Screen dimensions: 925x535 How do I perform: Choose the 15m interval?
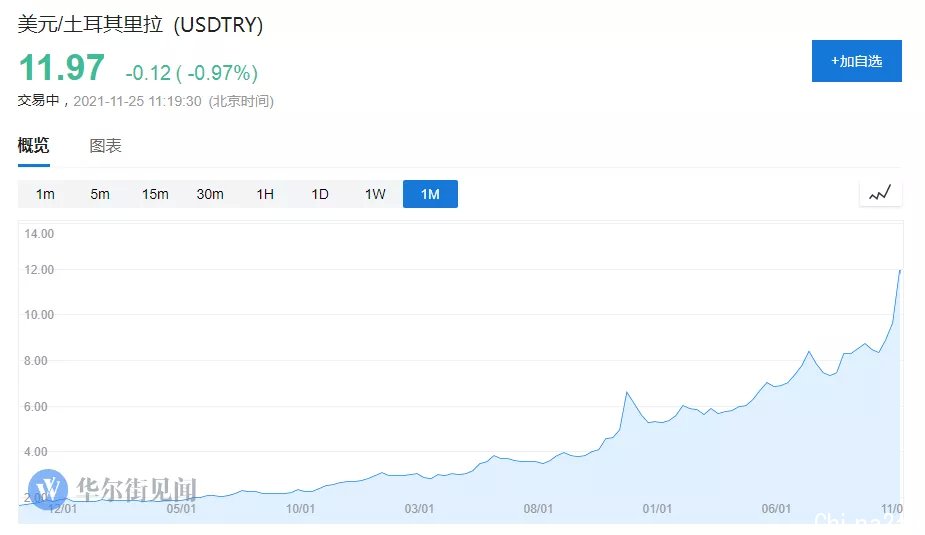pyautogui.click(x=155, y=194)
